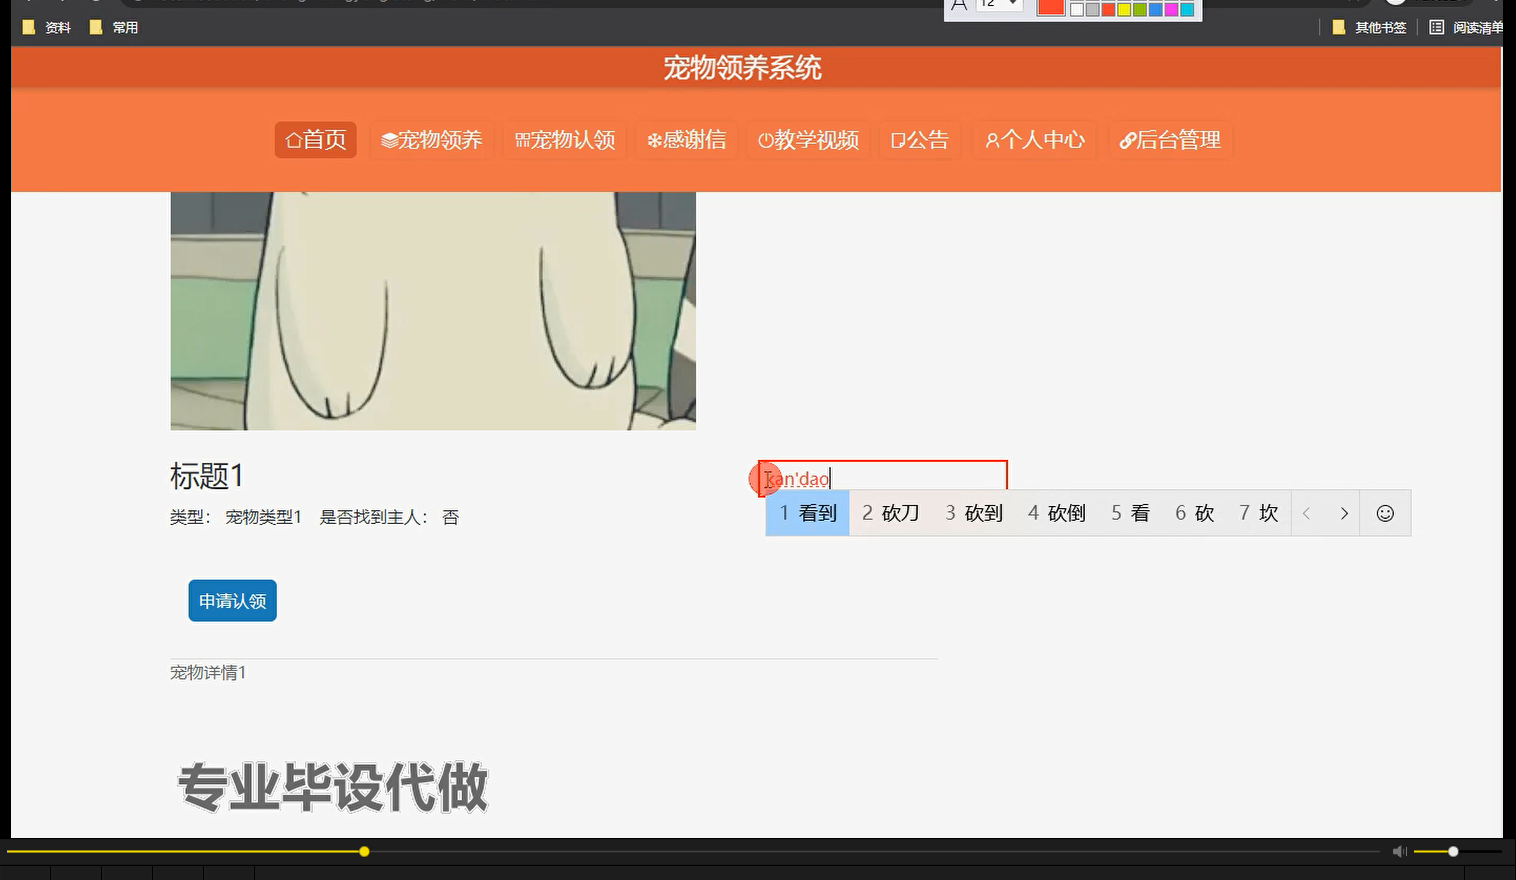Pick the blue color swatch
The height and width of the screenshot is (880, 1516).
tap(1155, 9)
